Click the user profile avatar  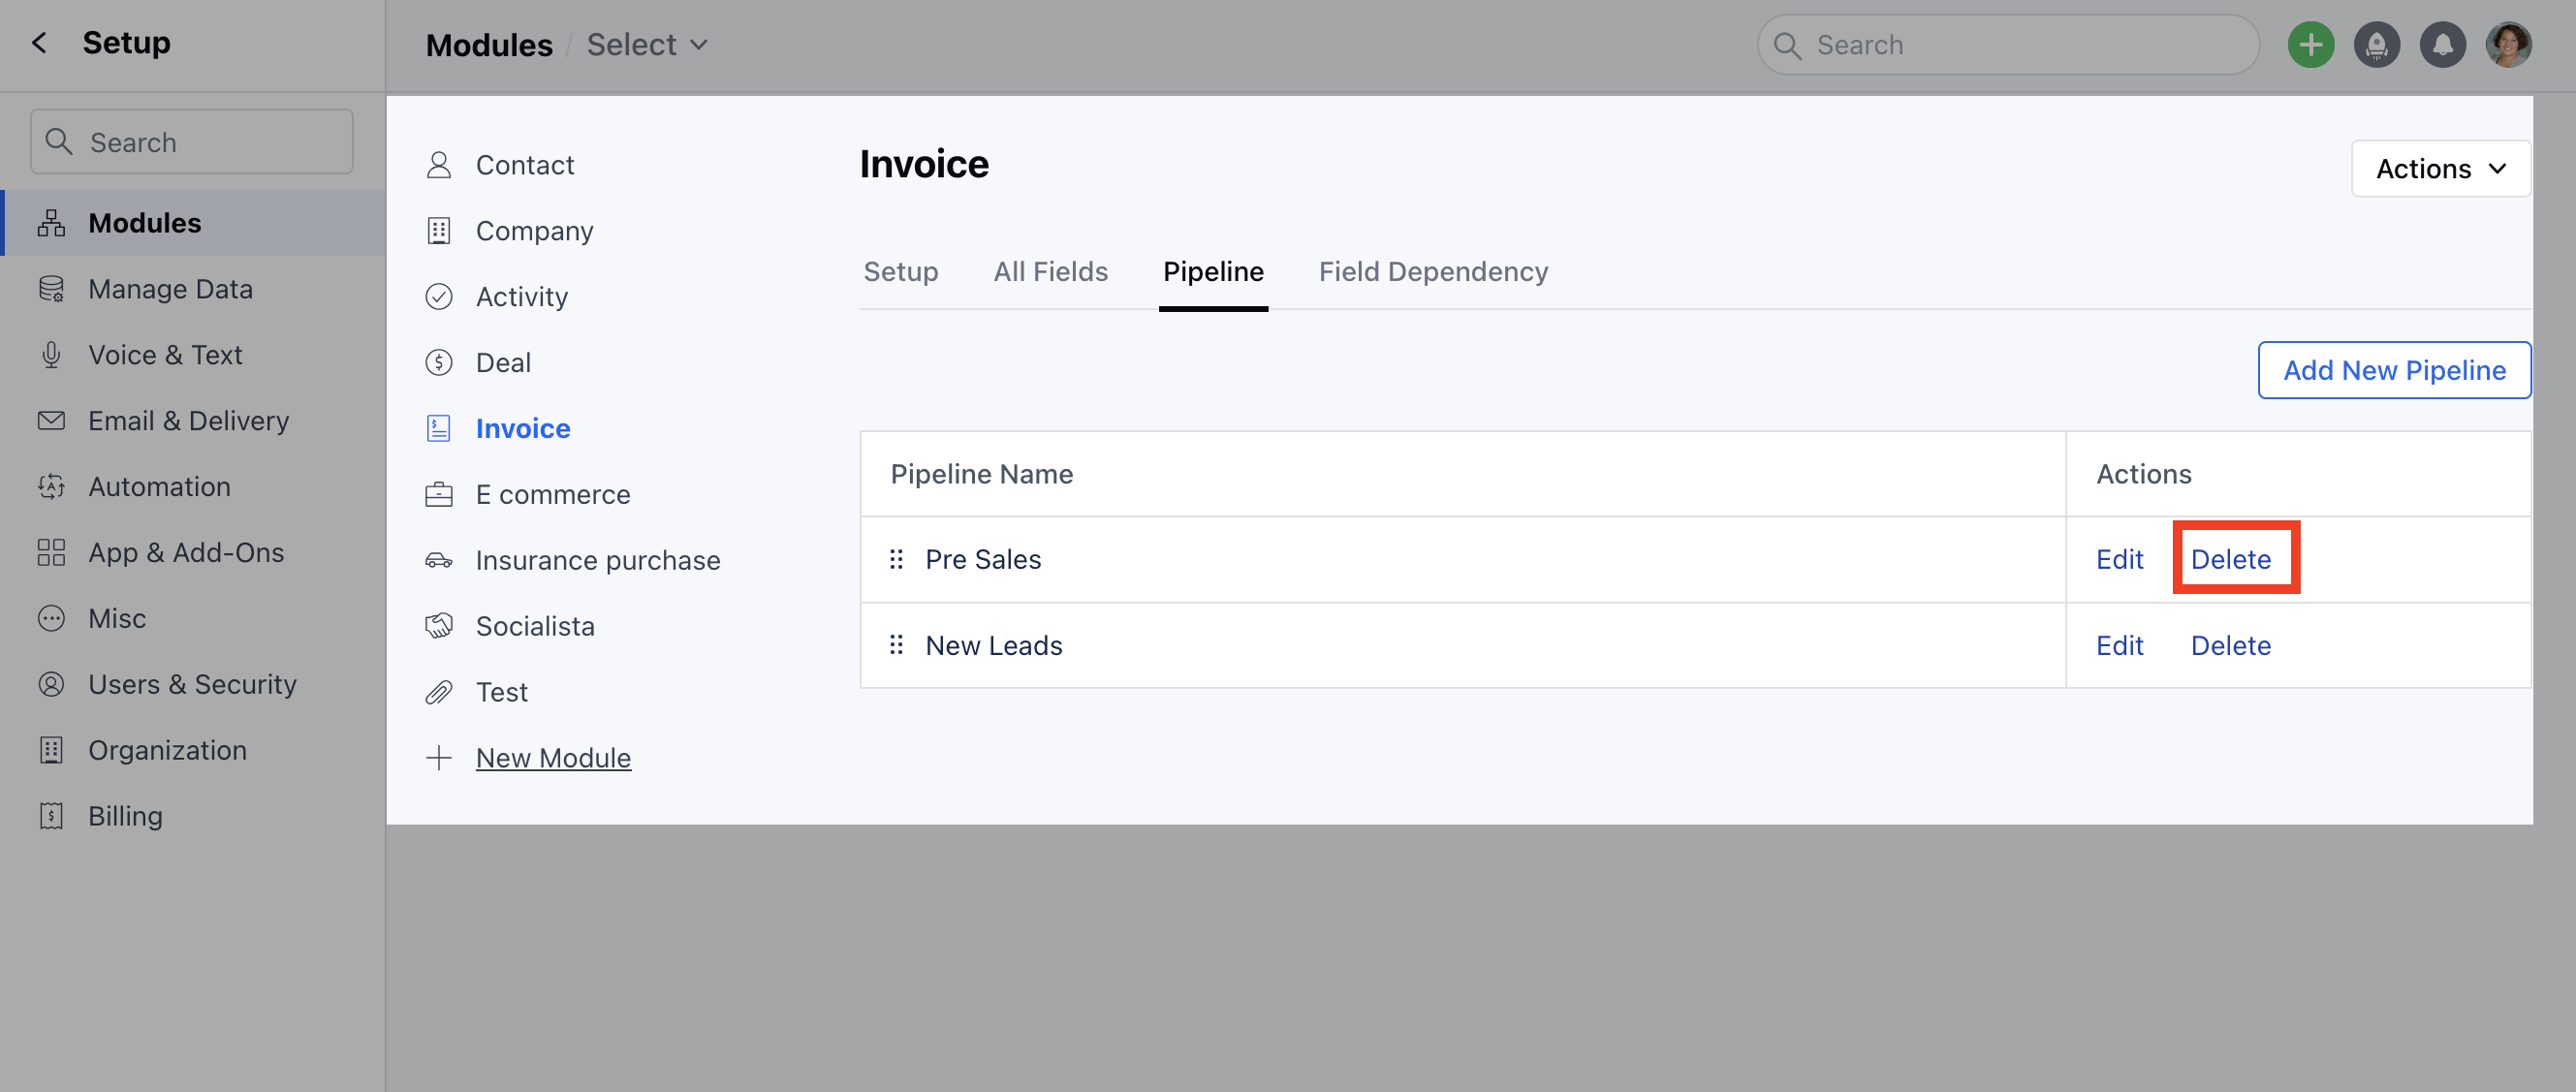click(2508, 45)
